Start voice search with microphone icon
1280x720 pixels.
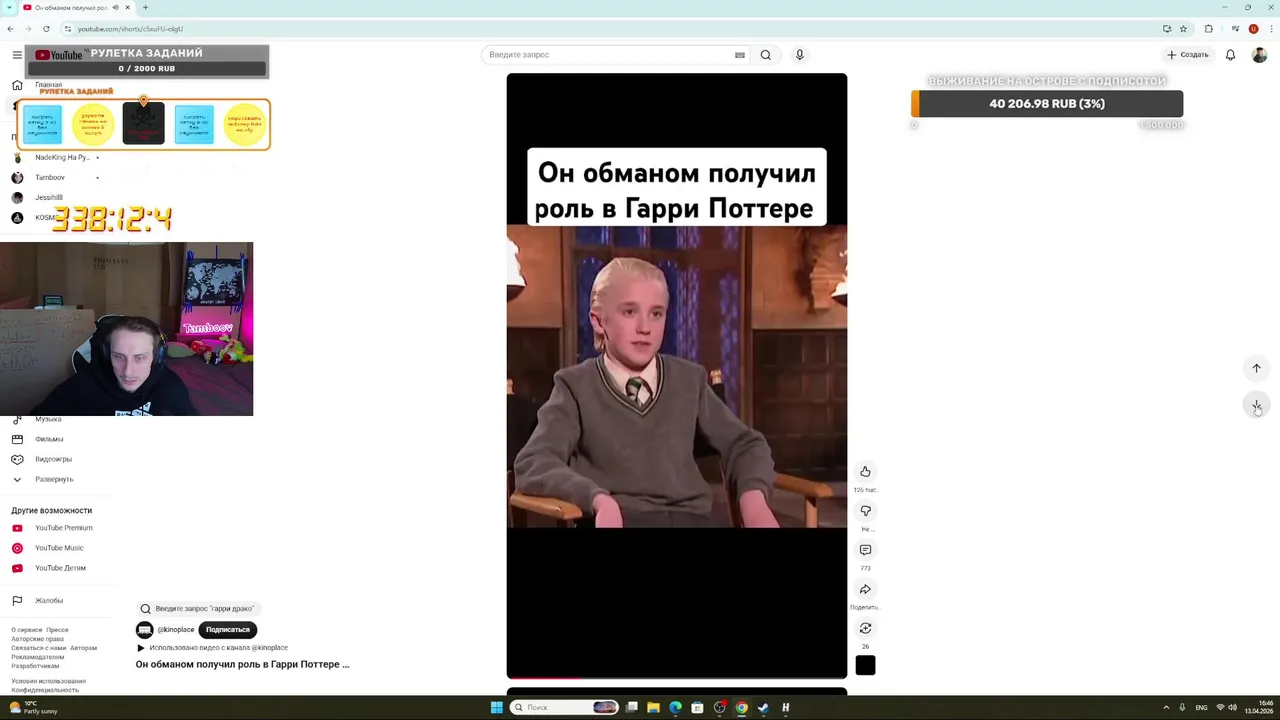pyautogui.click(x=799, y=55)
